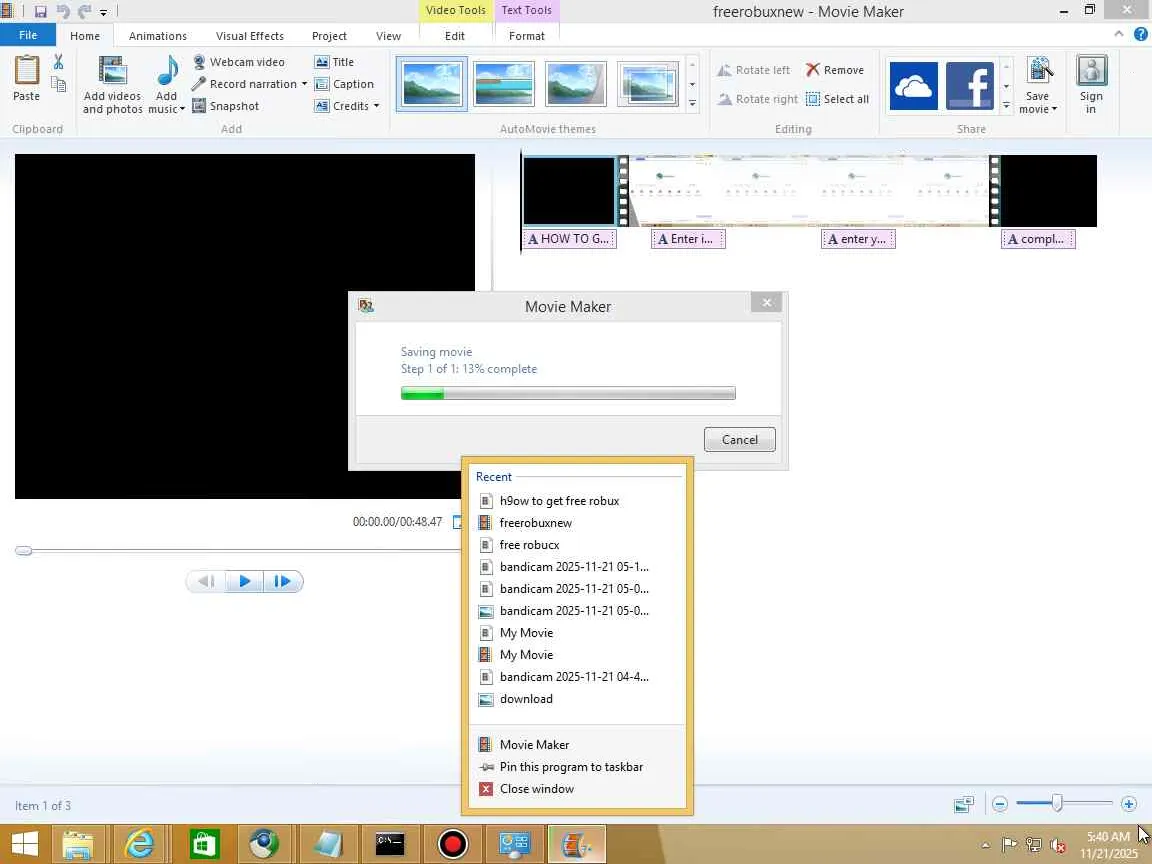This screenshot has height=864, width=1152.
Task: Click Pin this program to taskbar
Action: (x=577, y=766)
